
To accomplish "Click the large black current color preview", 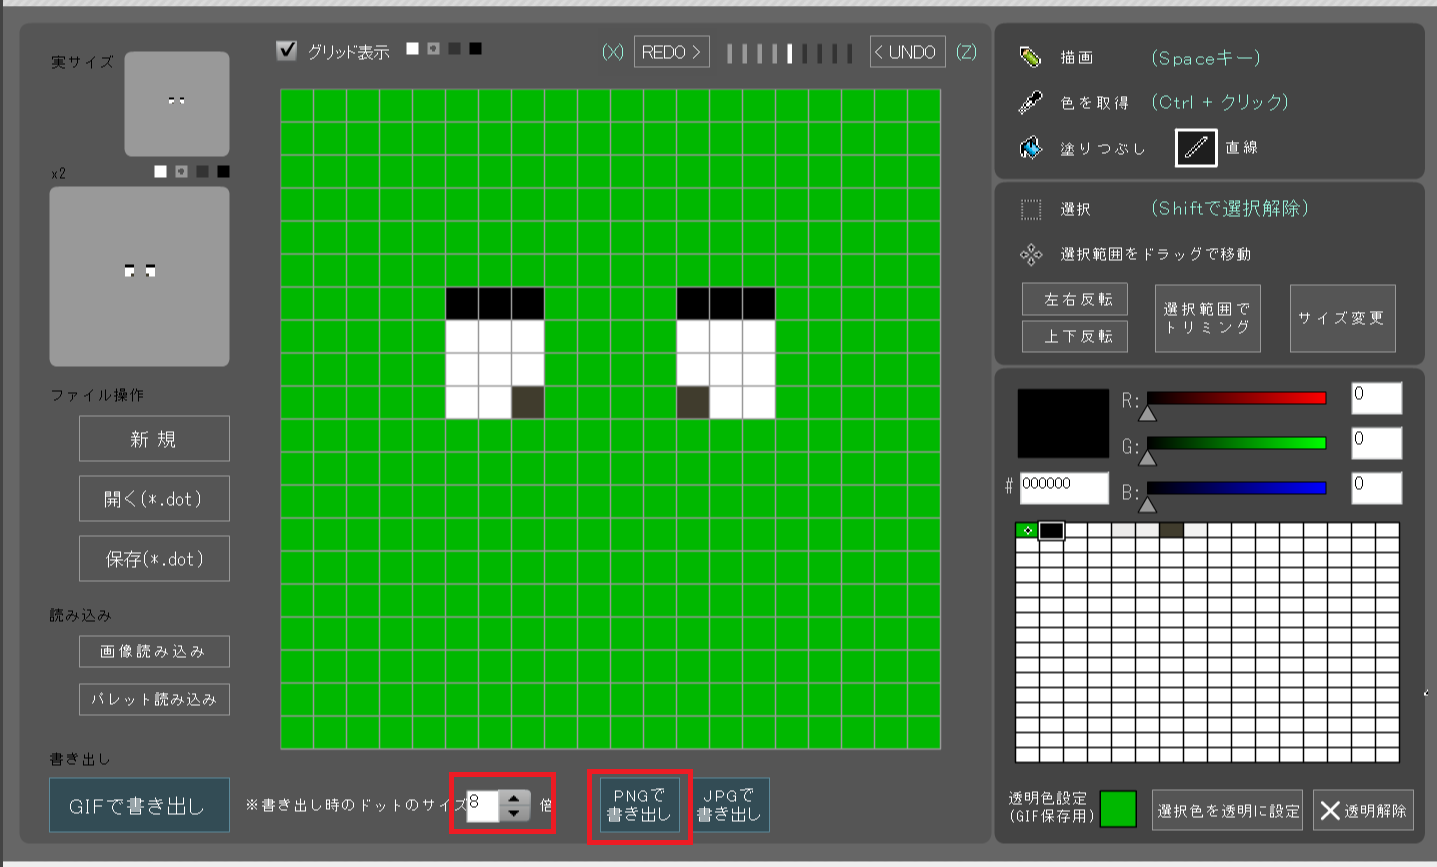I will [1063, 424].
